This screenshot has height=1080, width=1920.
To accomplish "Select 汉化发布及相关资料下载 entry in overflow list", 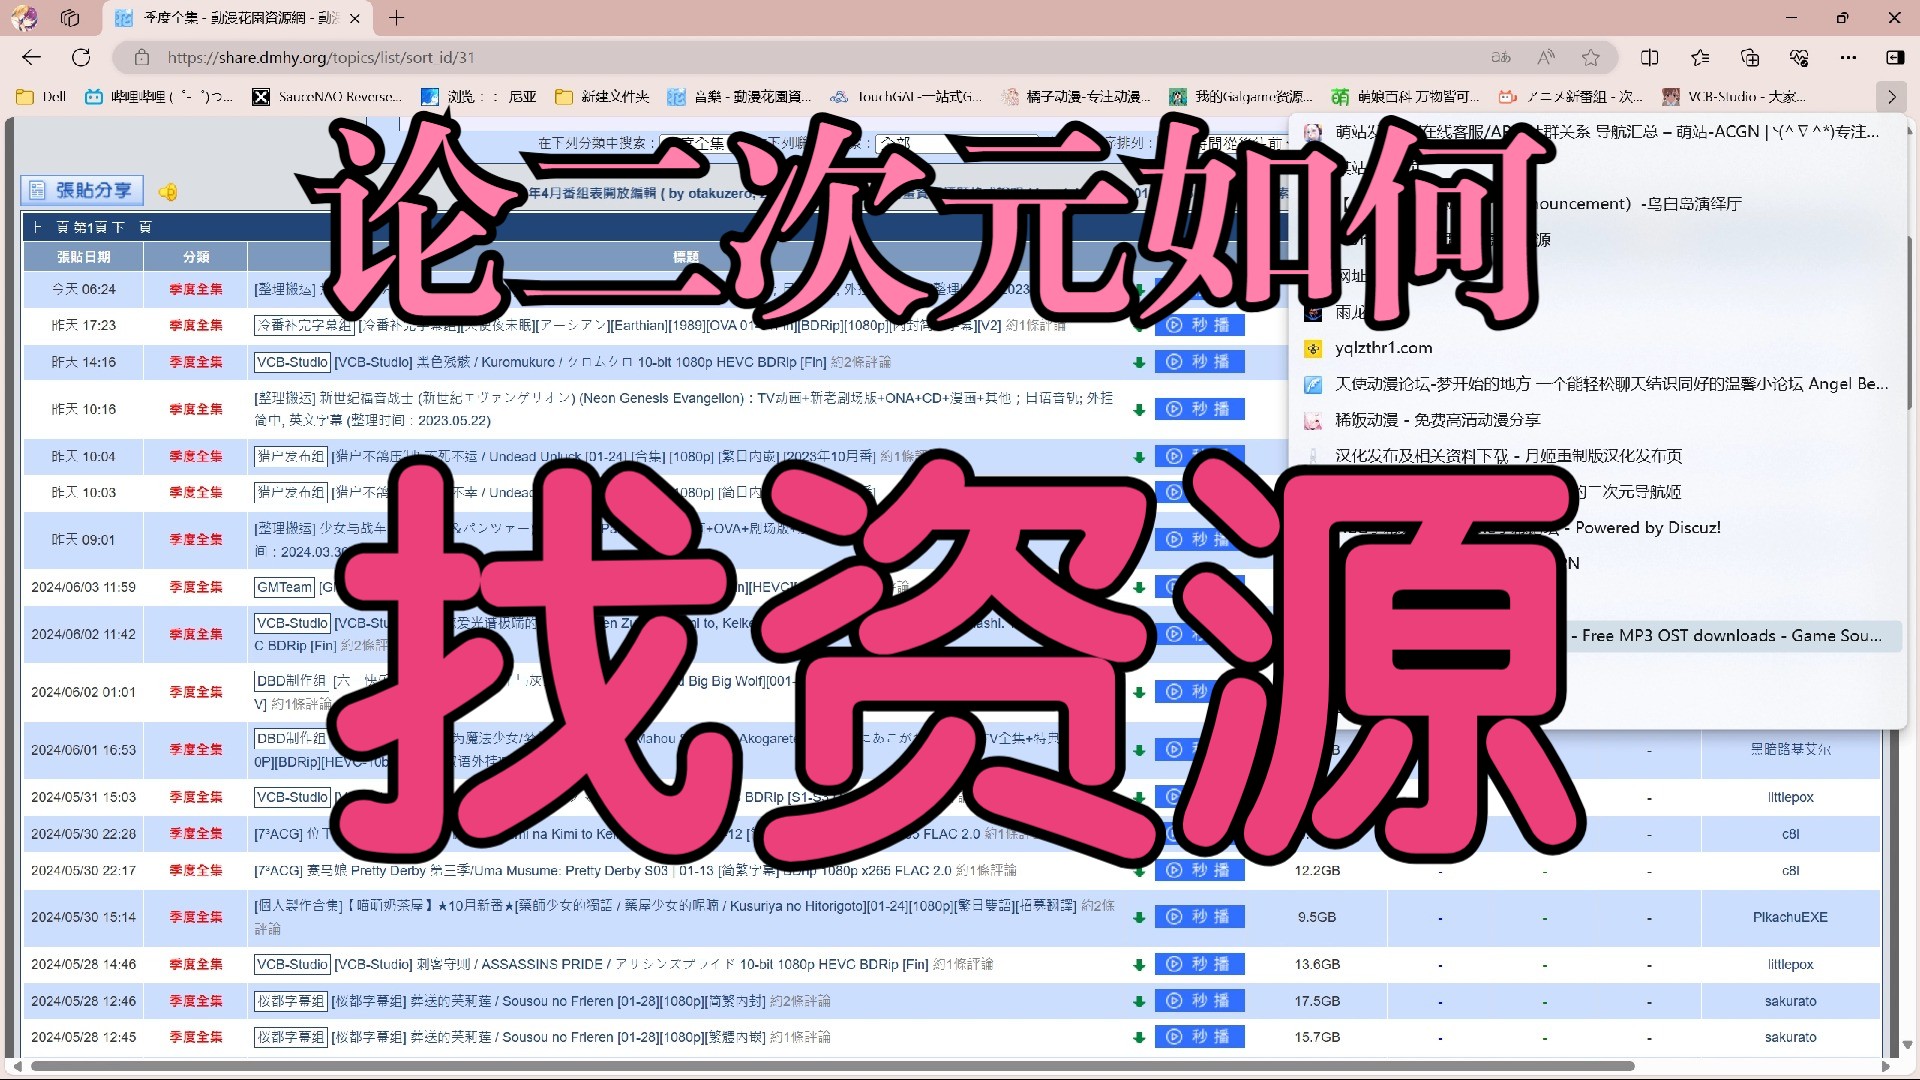I will coord(1597,456).
